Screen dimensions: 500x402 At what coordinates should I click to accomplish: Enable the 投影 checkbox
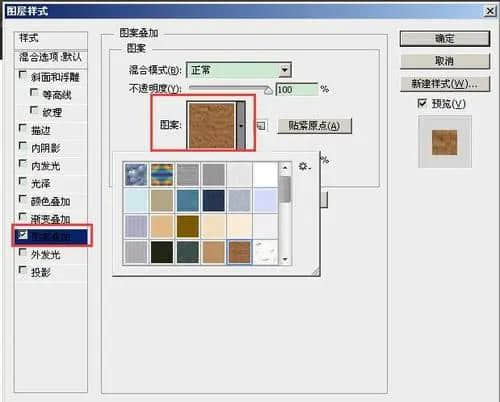pos(23,270)
